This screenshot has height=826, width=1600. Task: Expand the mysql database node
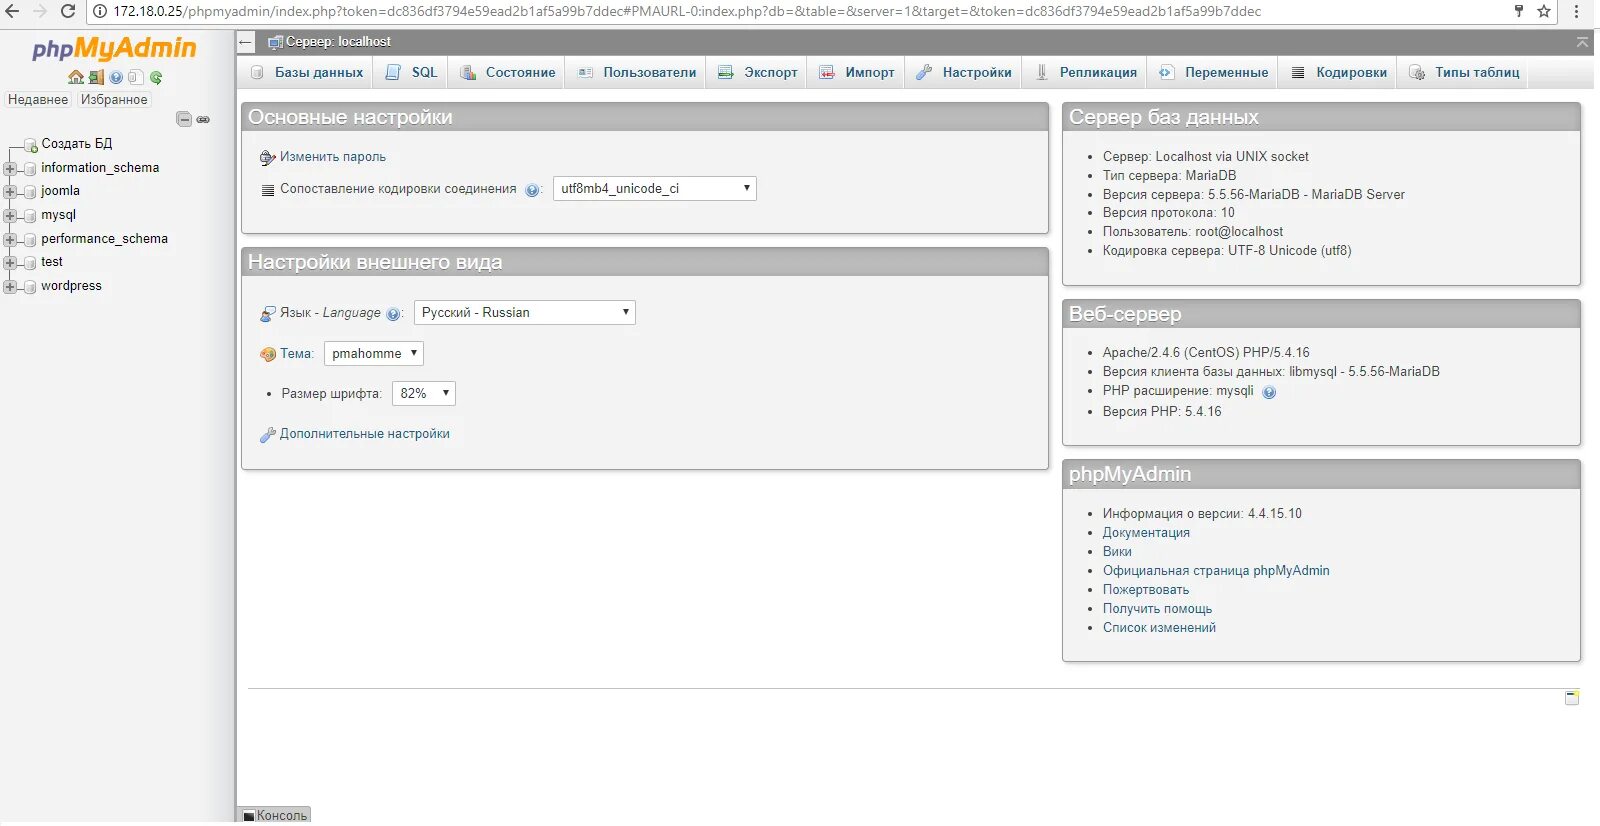[10, 215]
